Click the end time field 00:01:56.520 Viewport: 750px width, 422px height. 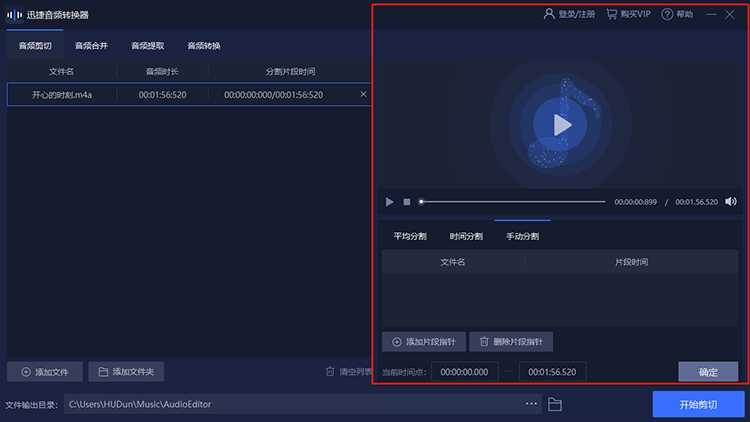(552, 372)
